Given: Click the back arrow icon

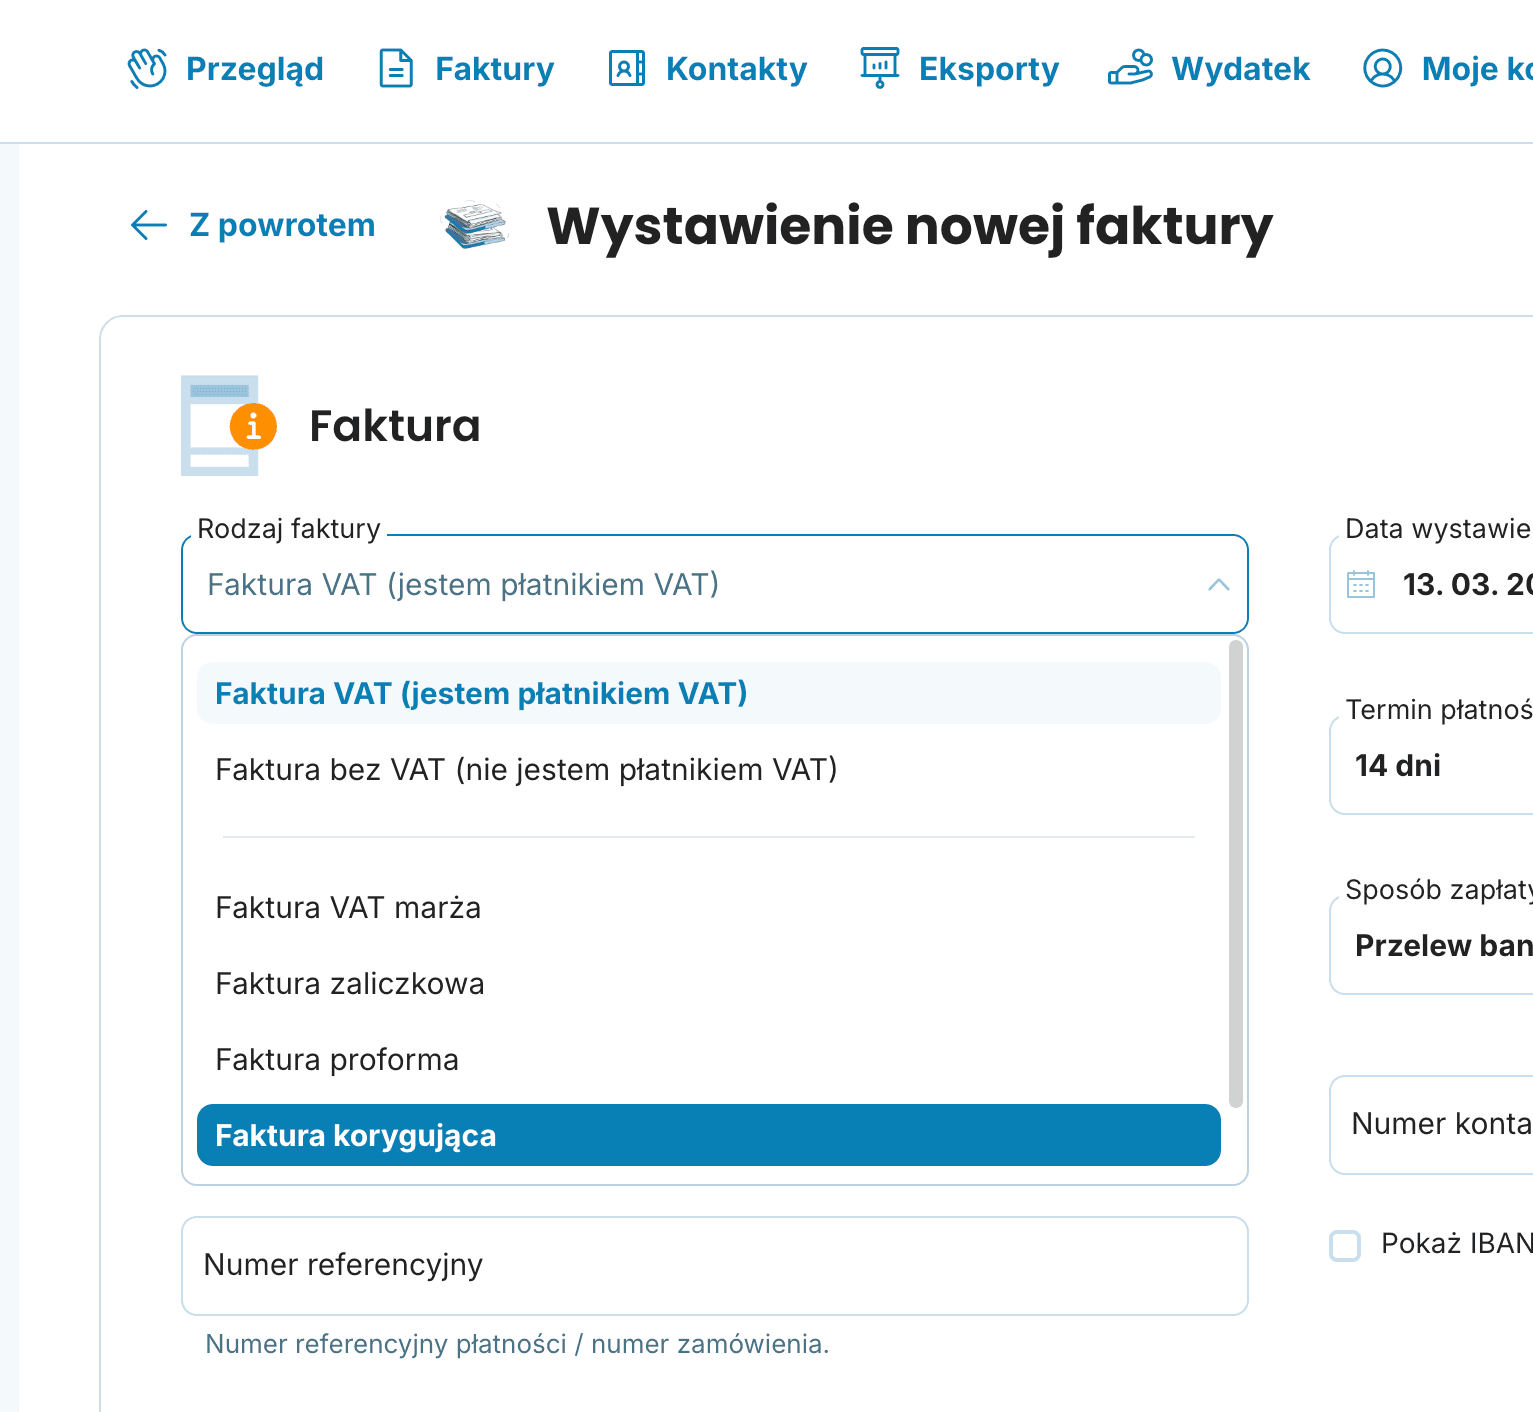Looking at the screenshot, I should tap(148, 225).
